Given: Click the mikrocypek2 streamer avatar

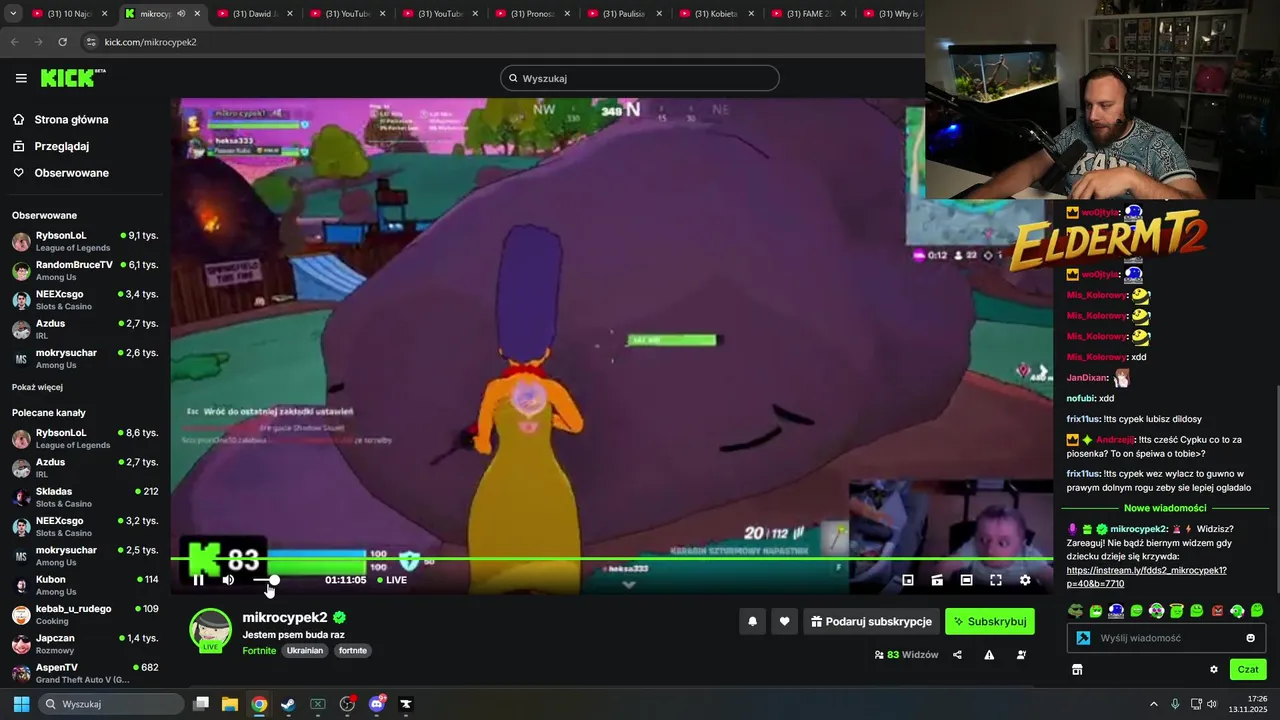Looking at the screenshot, I should tap(211, 629).
